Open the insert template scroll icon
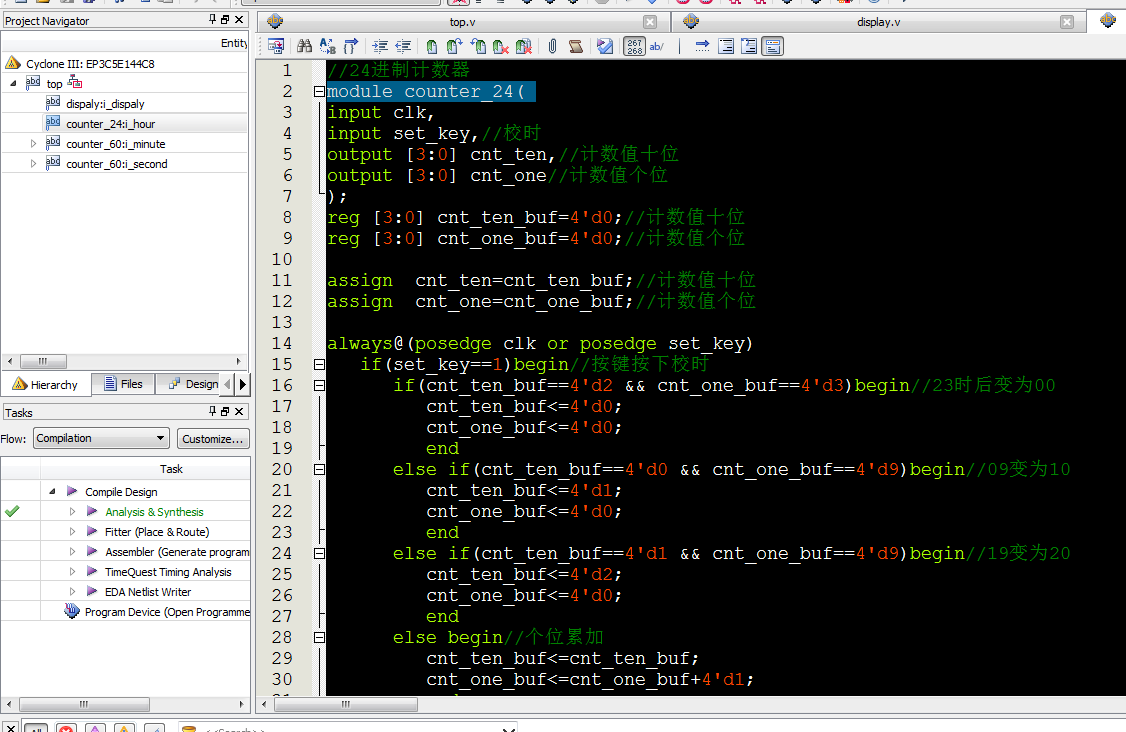 point(575,47)
